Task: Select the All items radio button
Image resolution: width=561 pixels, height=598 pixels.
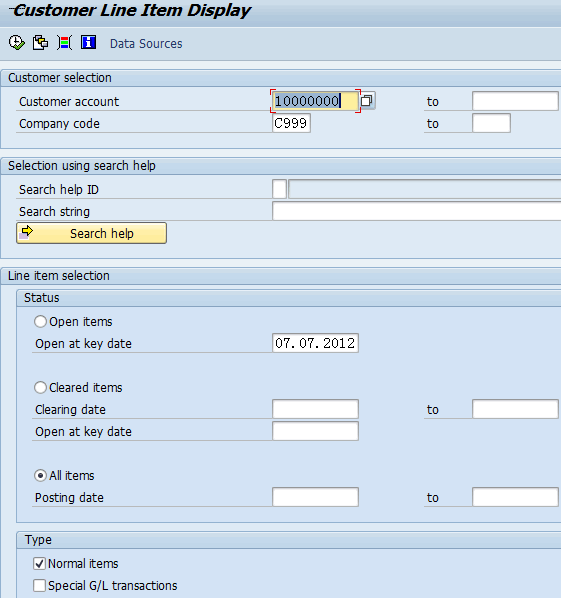Action: (x=40, y=476)
